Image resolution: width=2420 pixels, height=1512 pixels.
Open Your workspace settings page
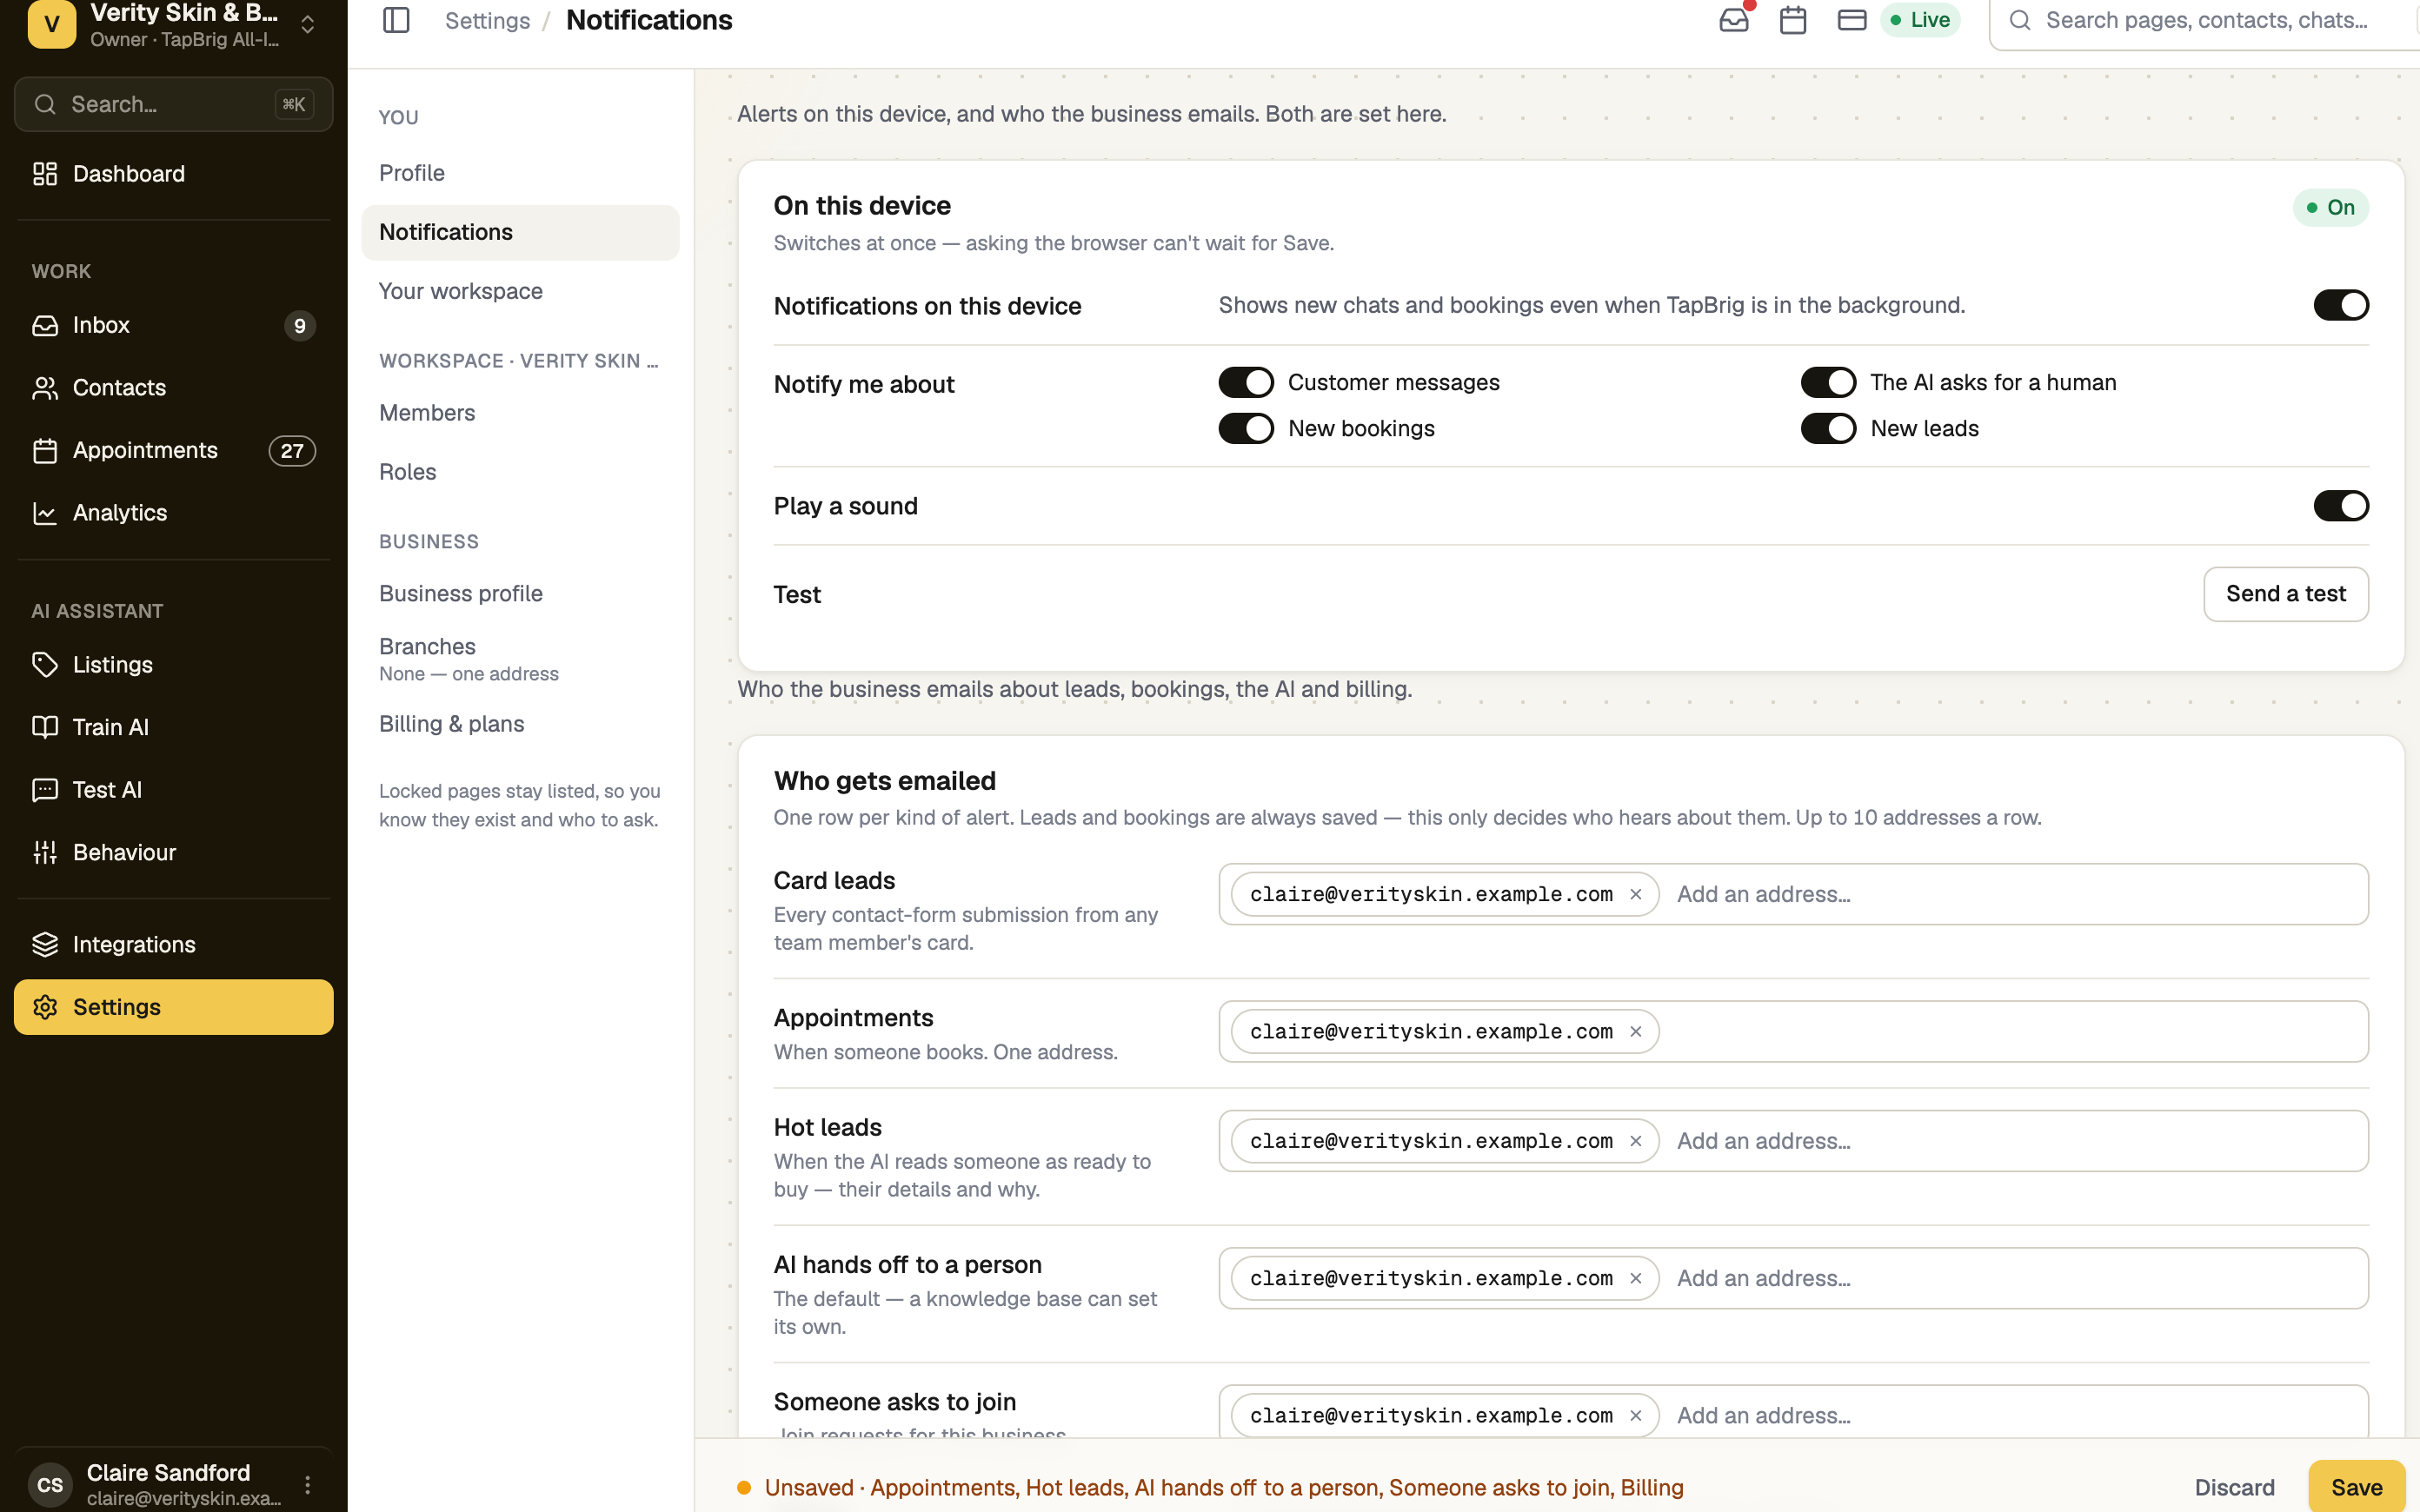tap(520, 291)
